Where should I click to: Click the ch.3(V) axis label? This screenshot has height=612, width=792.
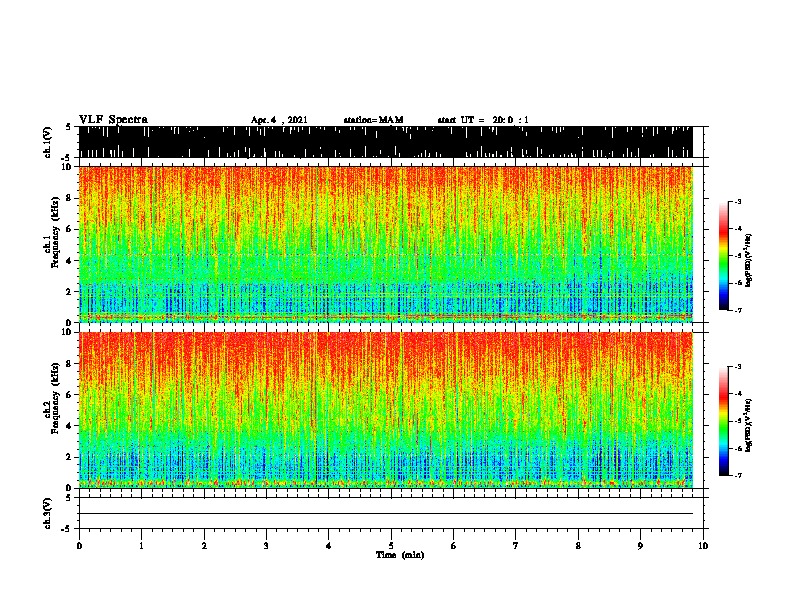[48, 513]
